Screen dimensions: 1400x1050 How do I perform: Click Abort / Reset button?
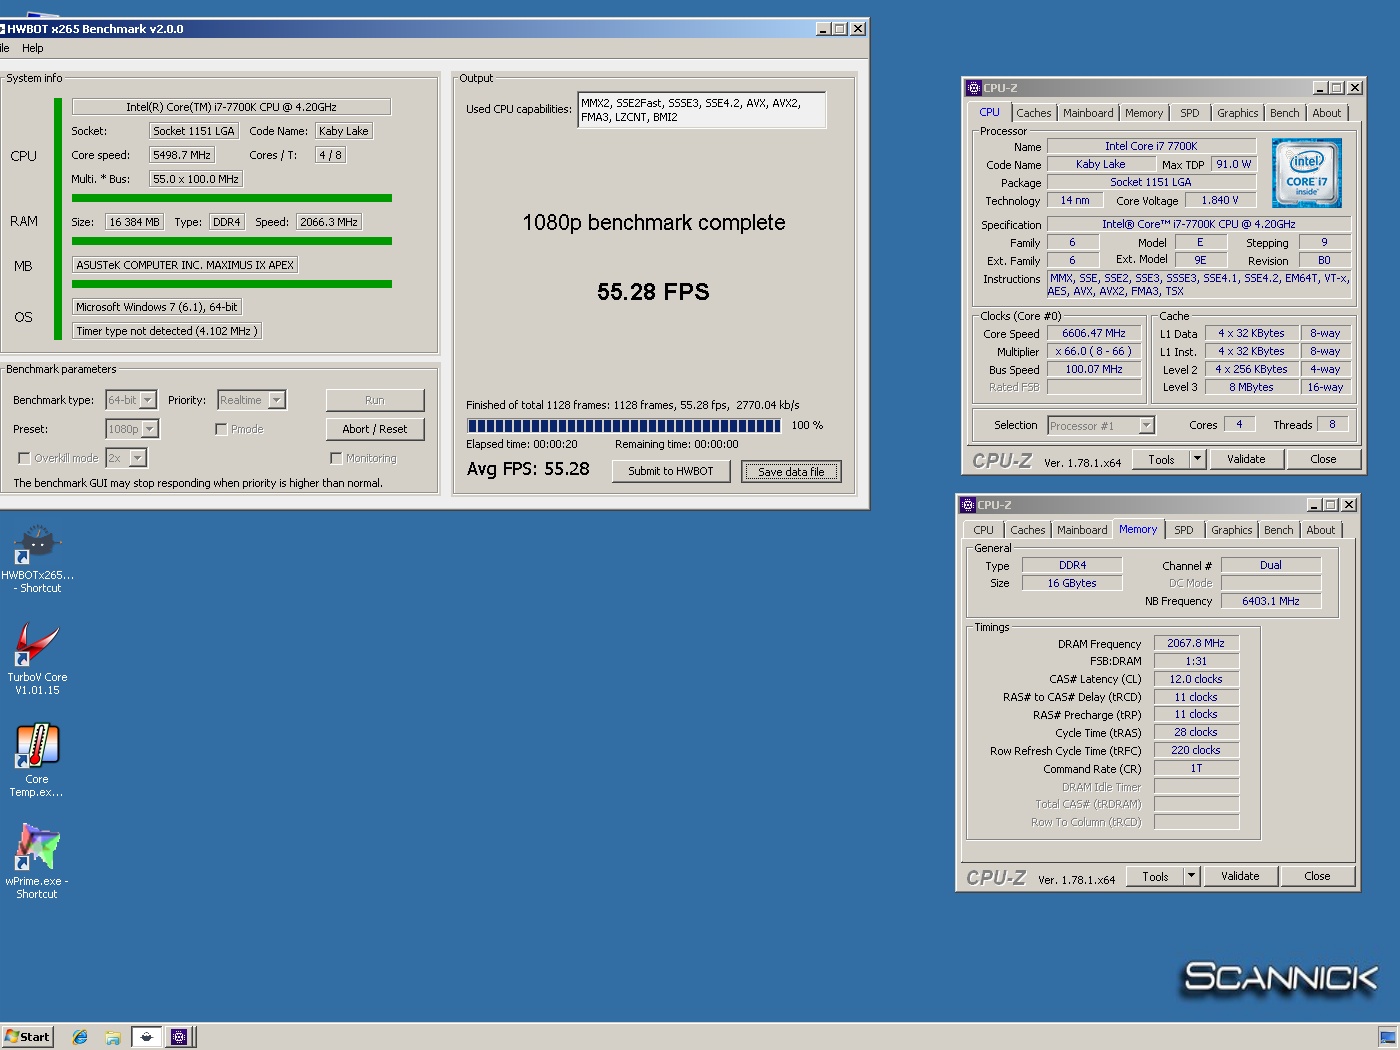click(x=375, y=429)
